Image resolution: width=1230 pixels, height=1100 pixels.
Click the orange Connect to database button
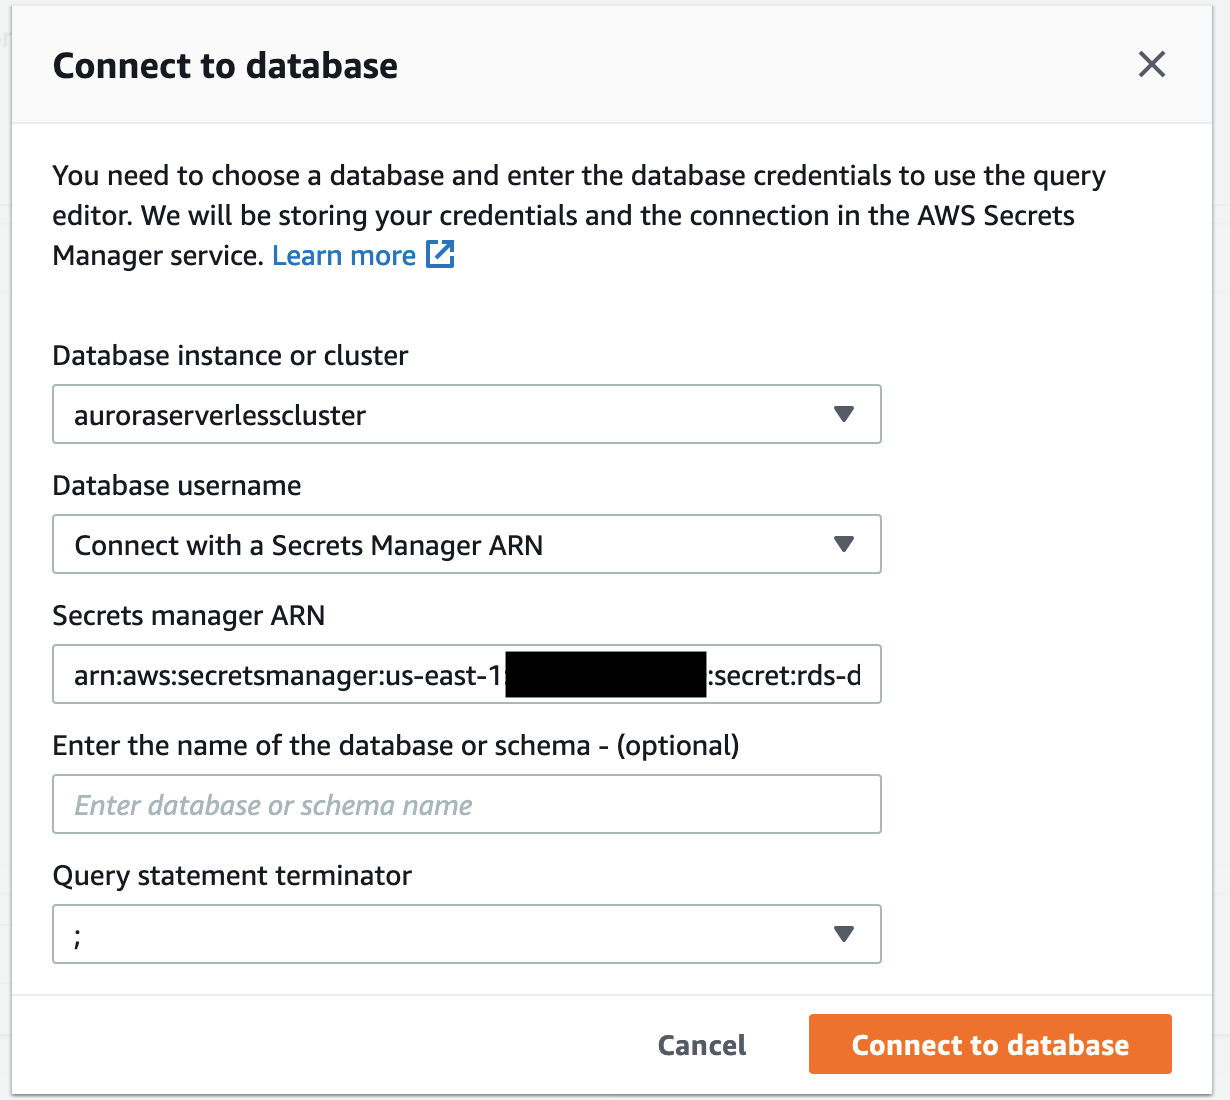click(990, 1044)
